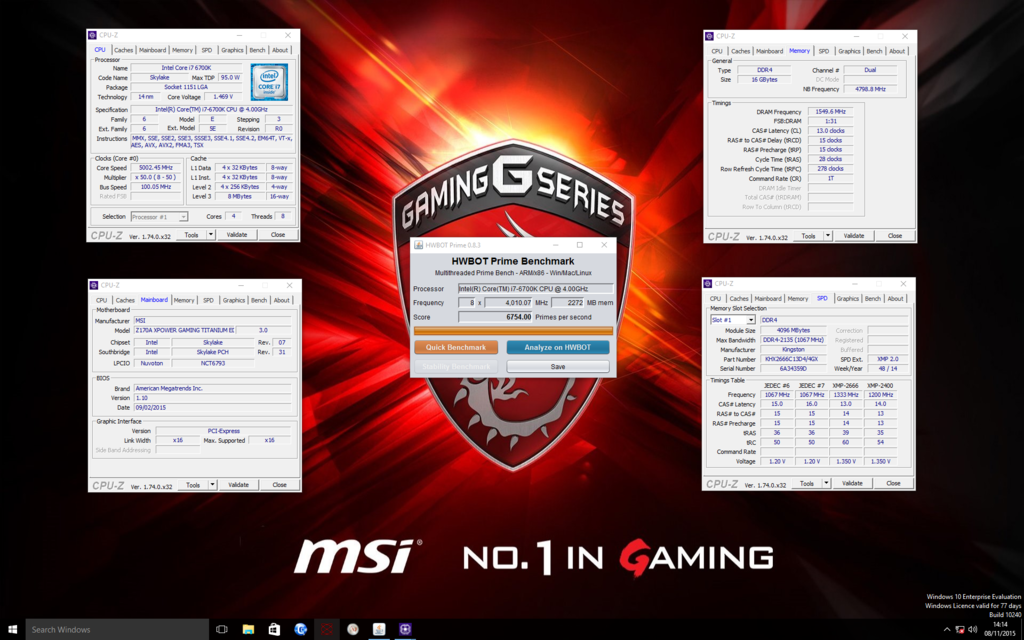Click Validate in the SPD window

[x=852, y=483]
